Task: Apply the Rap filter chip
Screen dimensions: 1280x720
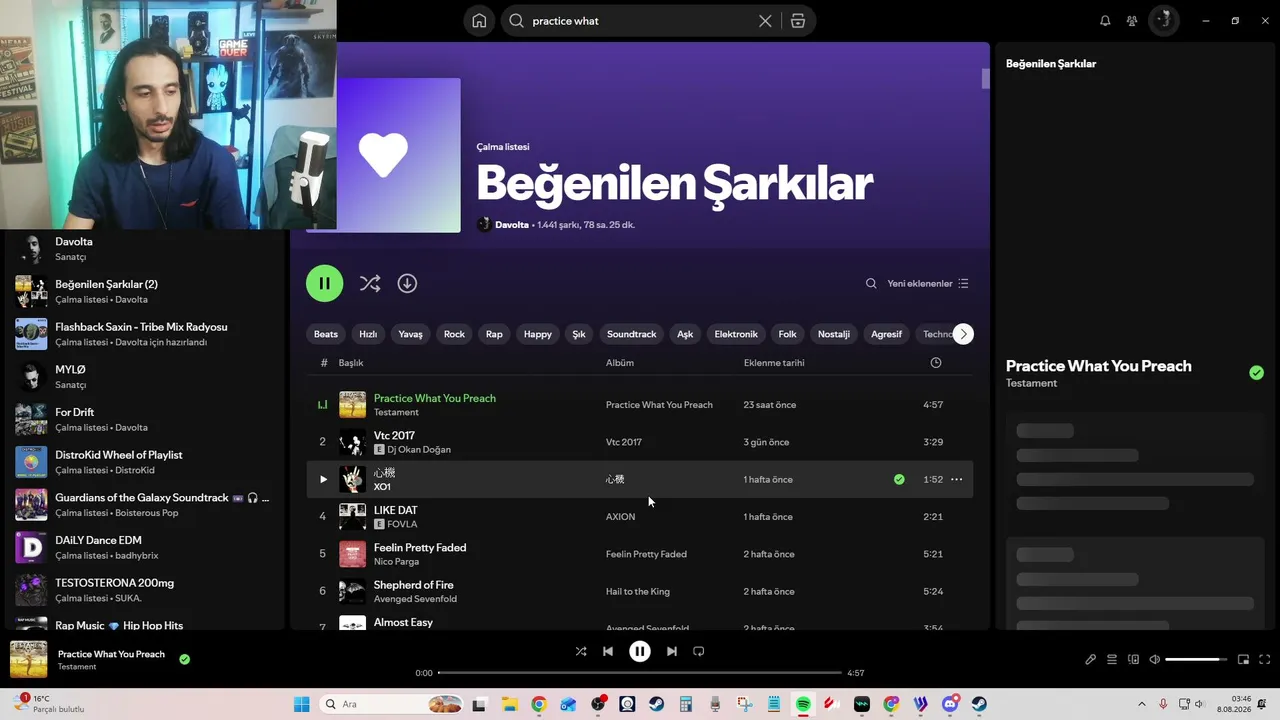Action: pyautogui.click(x=494, y=334)
